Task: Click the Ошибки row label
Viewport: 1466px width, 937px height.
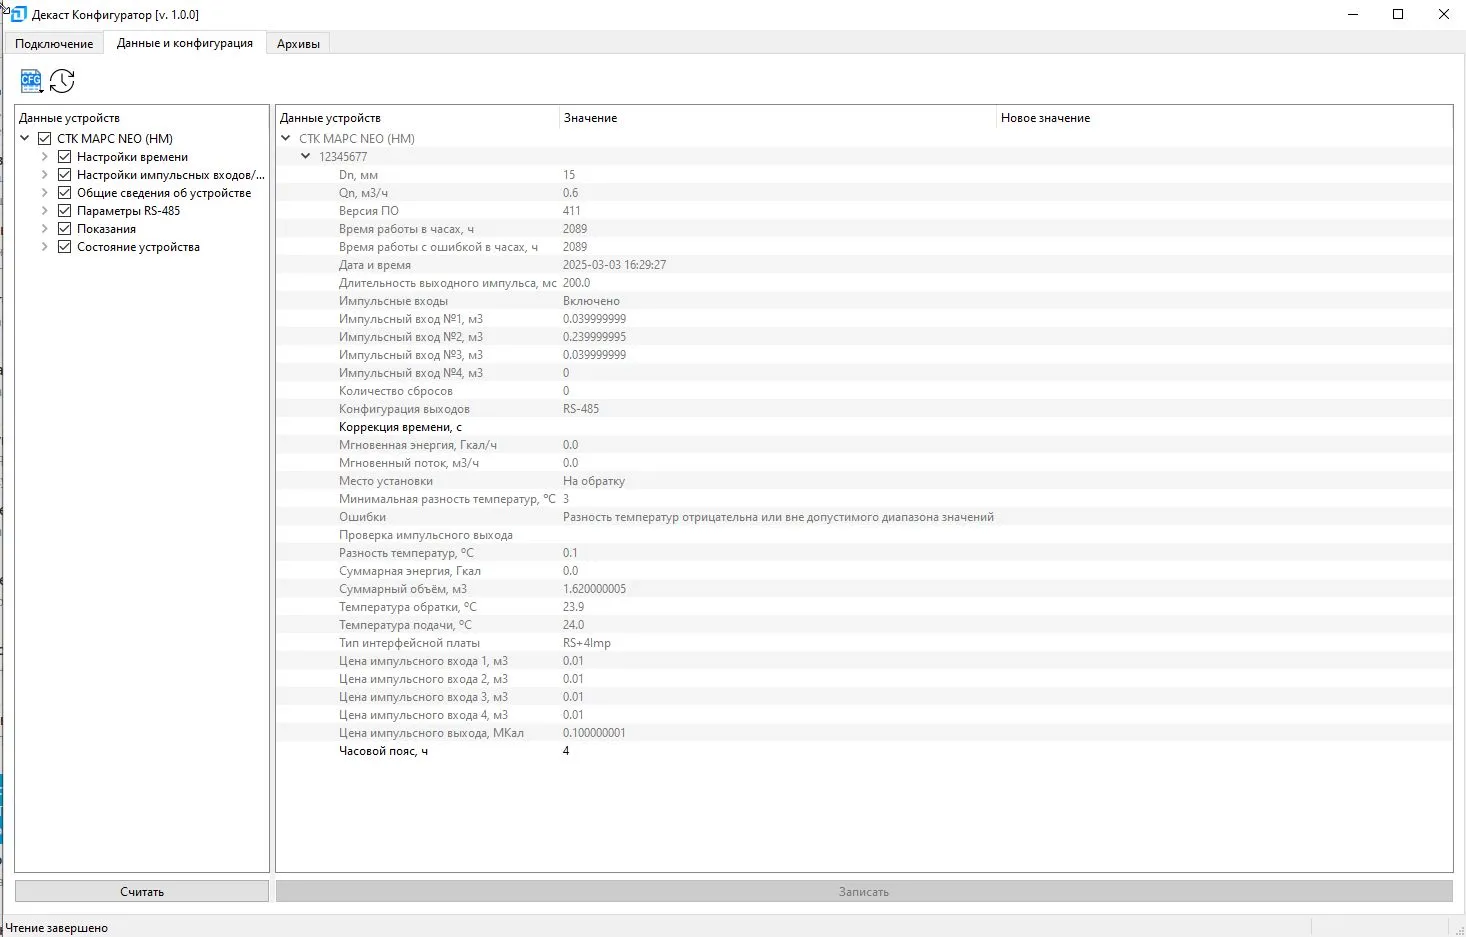Action: tap(362, 517)
